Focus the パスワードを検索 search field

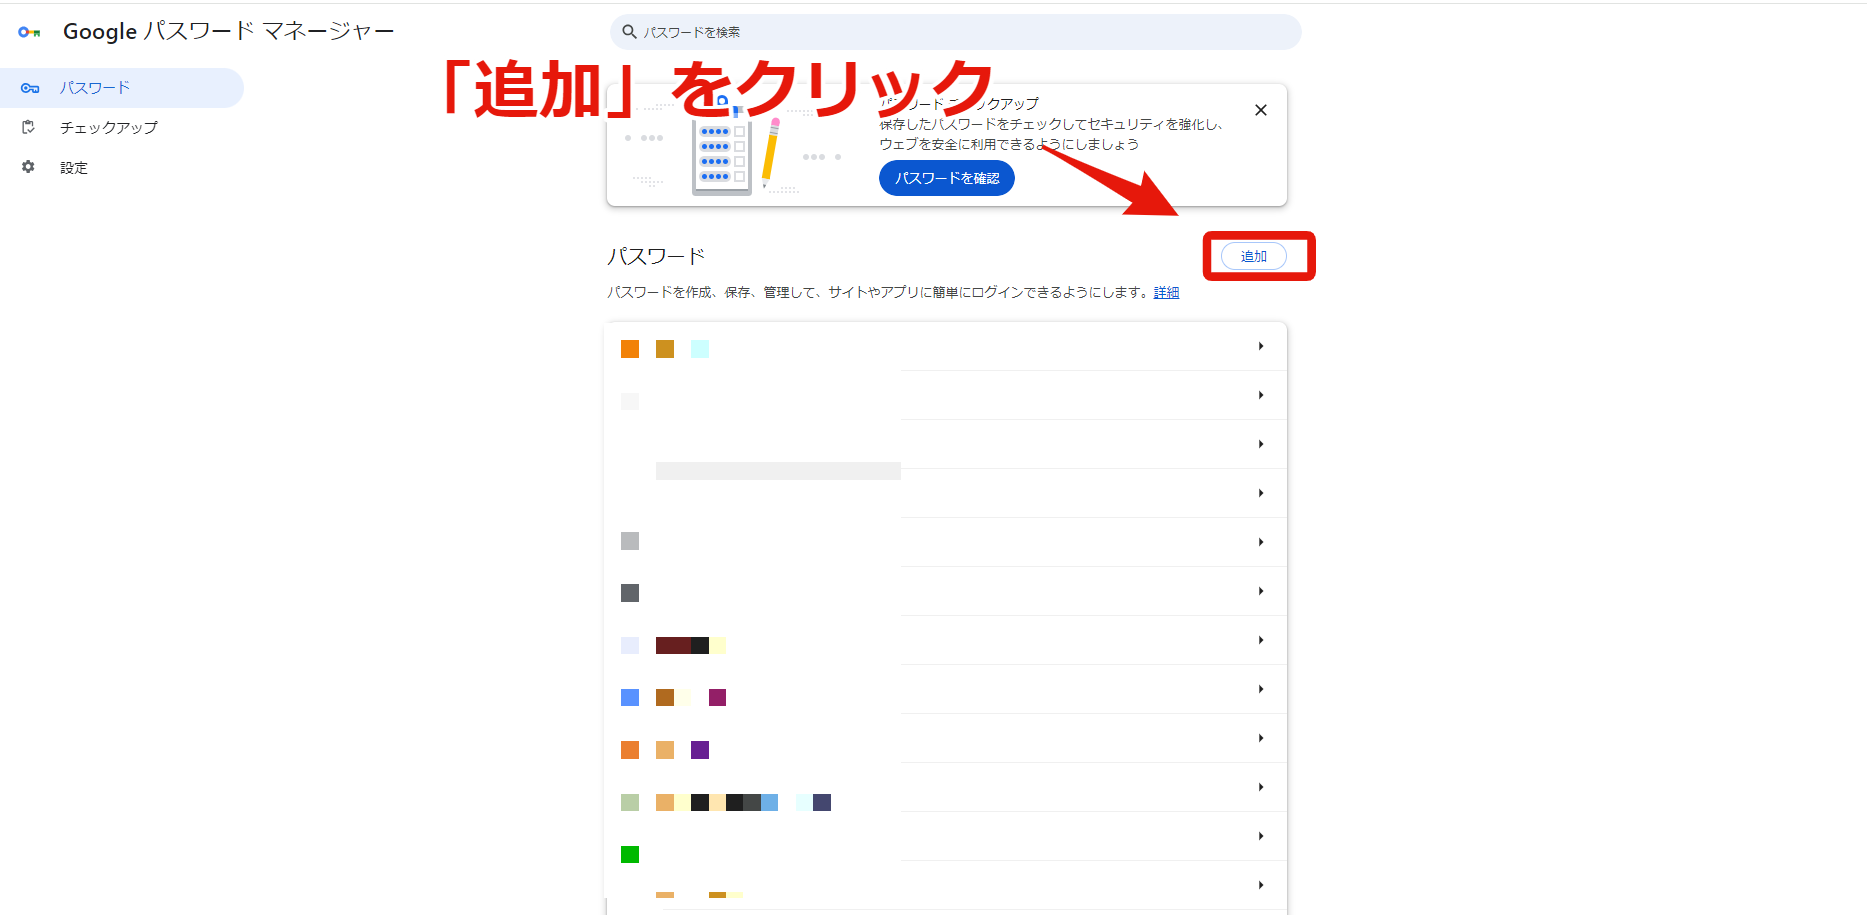click(x=955, y=32)
